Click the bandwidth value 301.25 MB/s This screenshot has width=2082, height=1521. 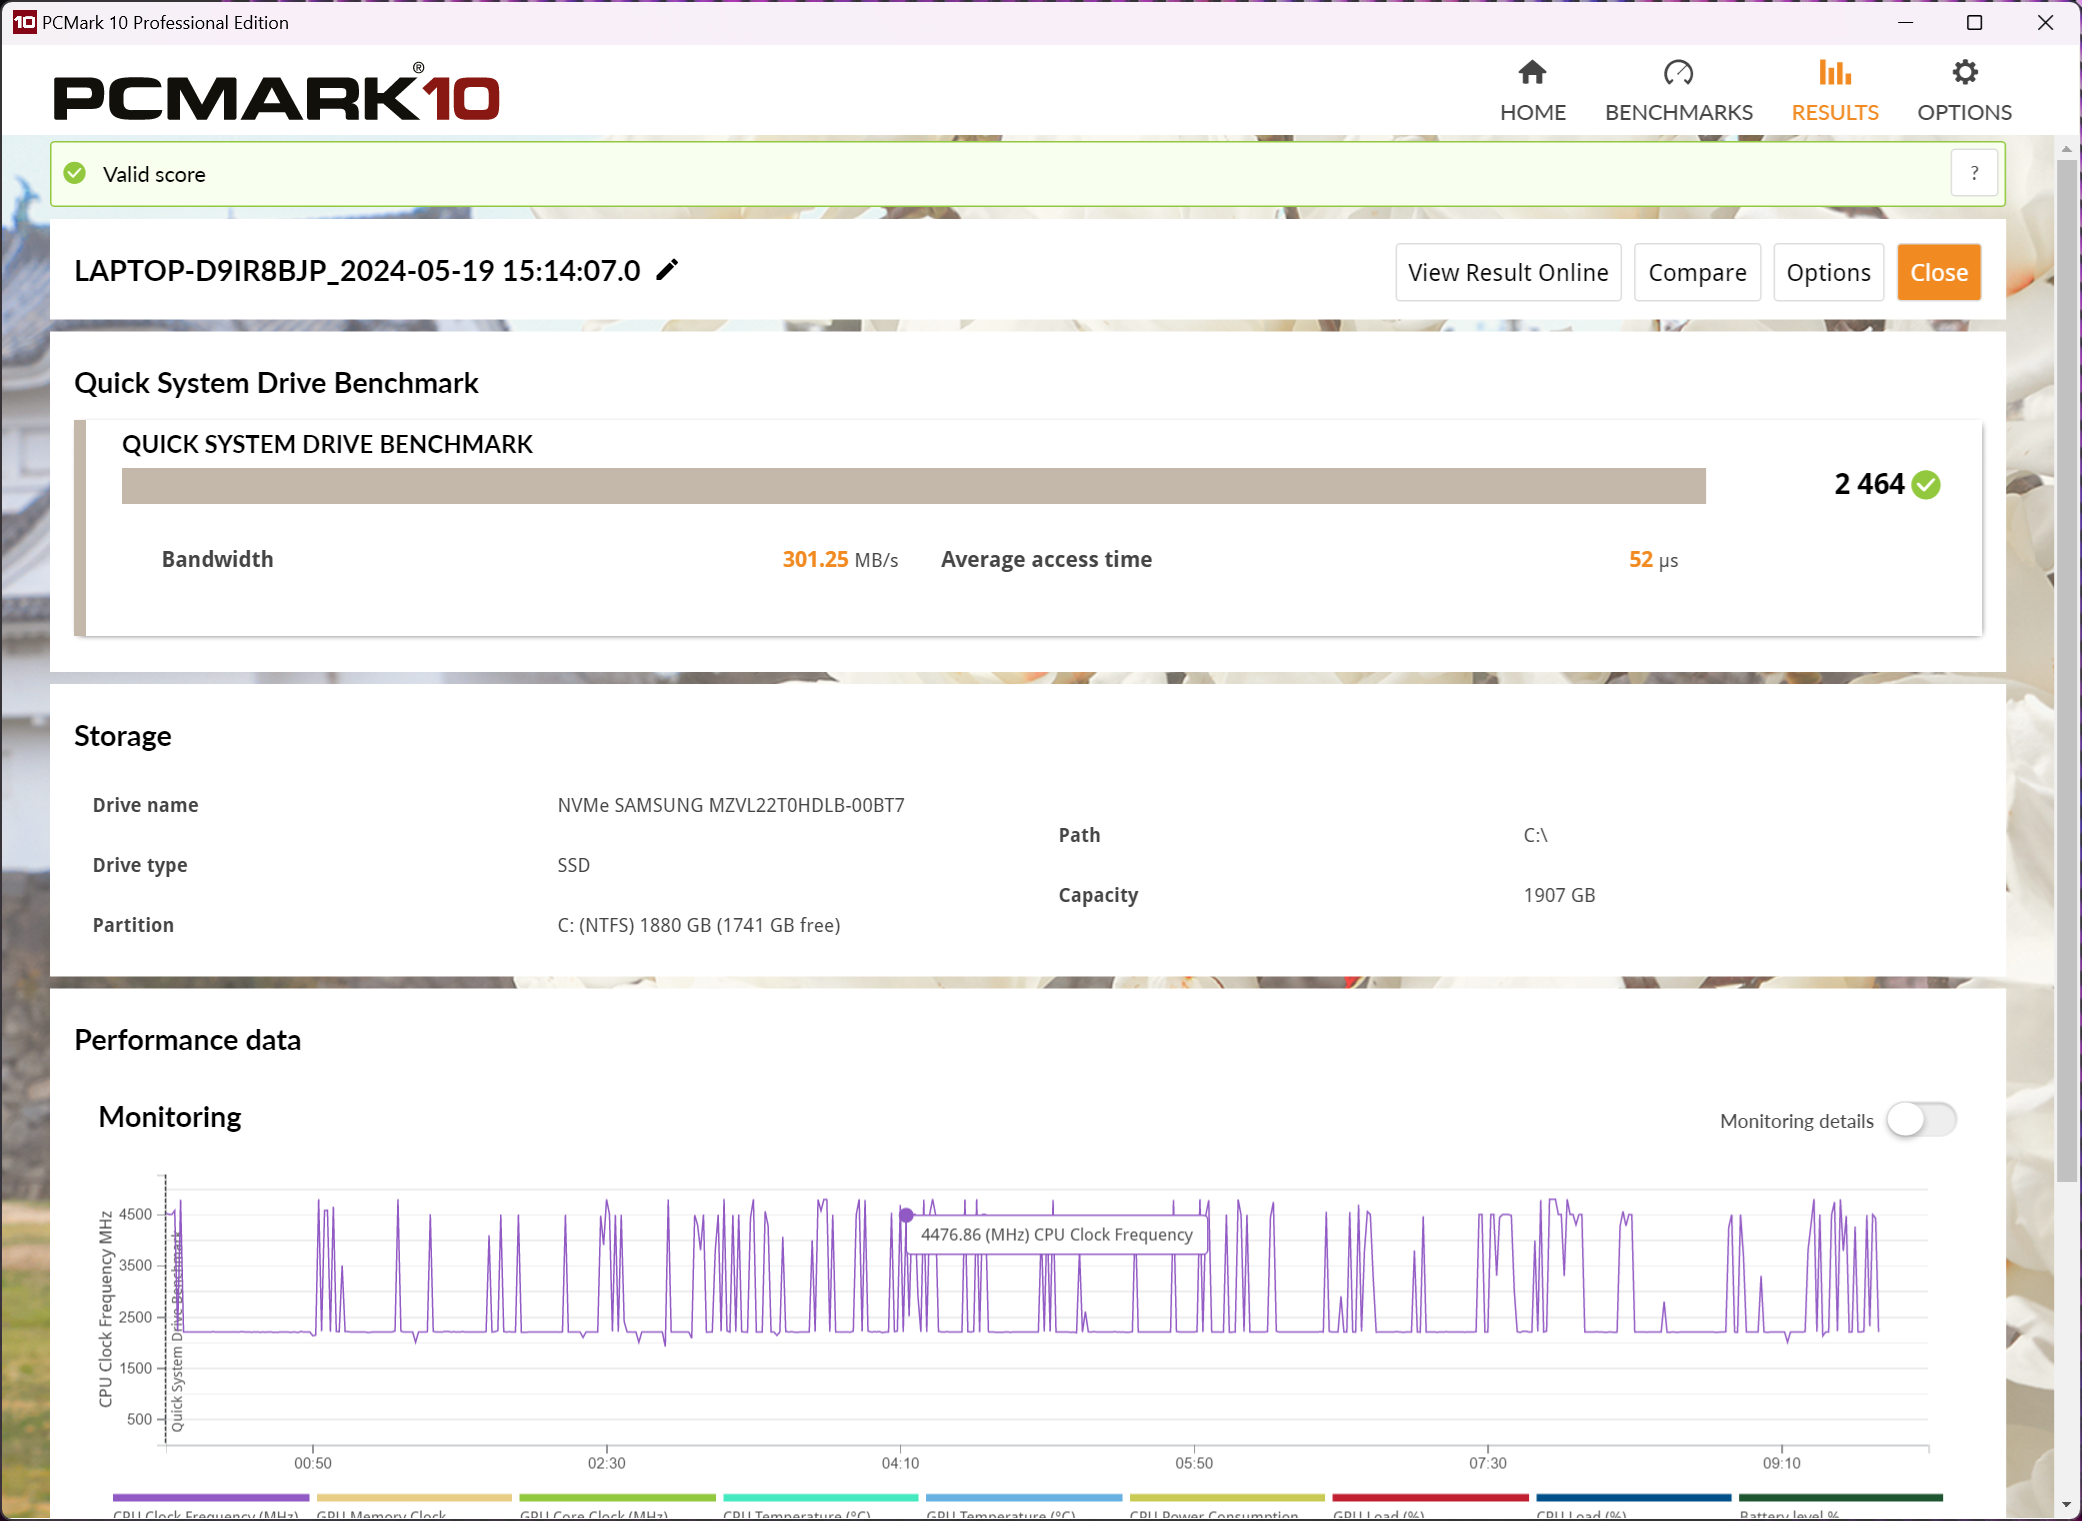[x=840, y=560]
